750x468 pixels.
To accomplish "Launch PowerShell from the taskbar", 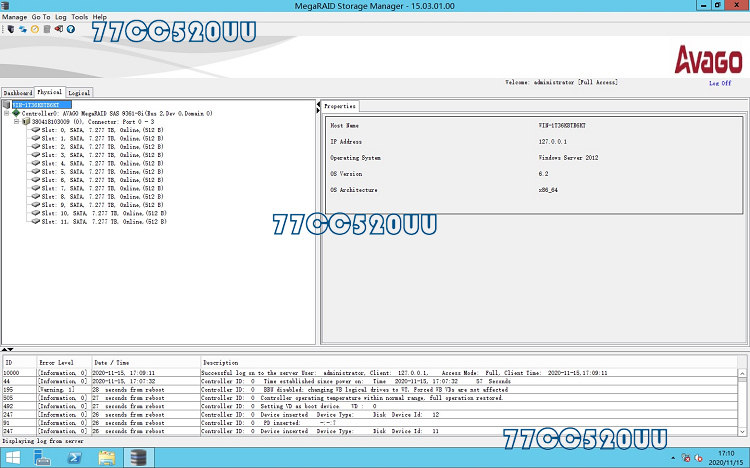I will click(74, 458).
